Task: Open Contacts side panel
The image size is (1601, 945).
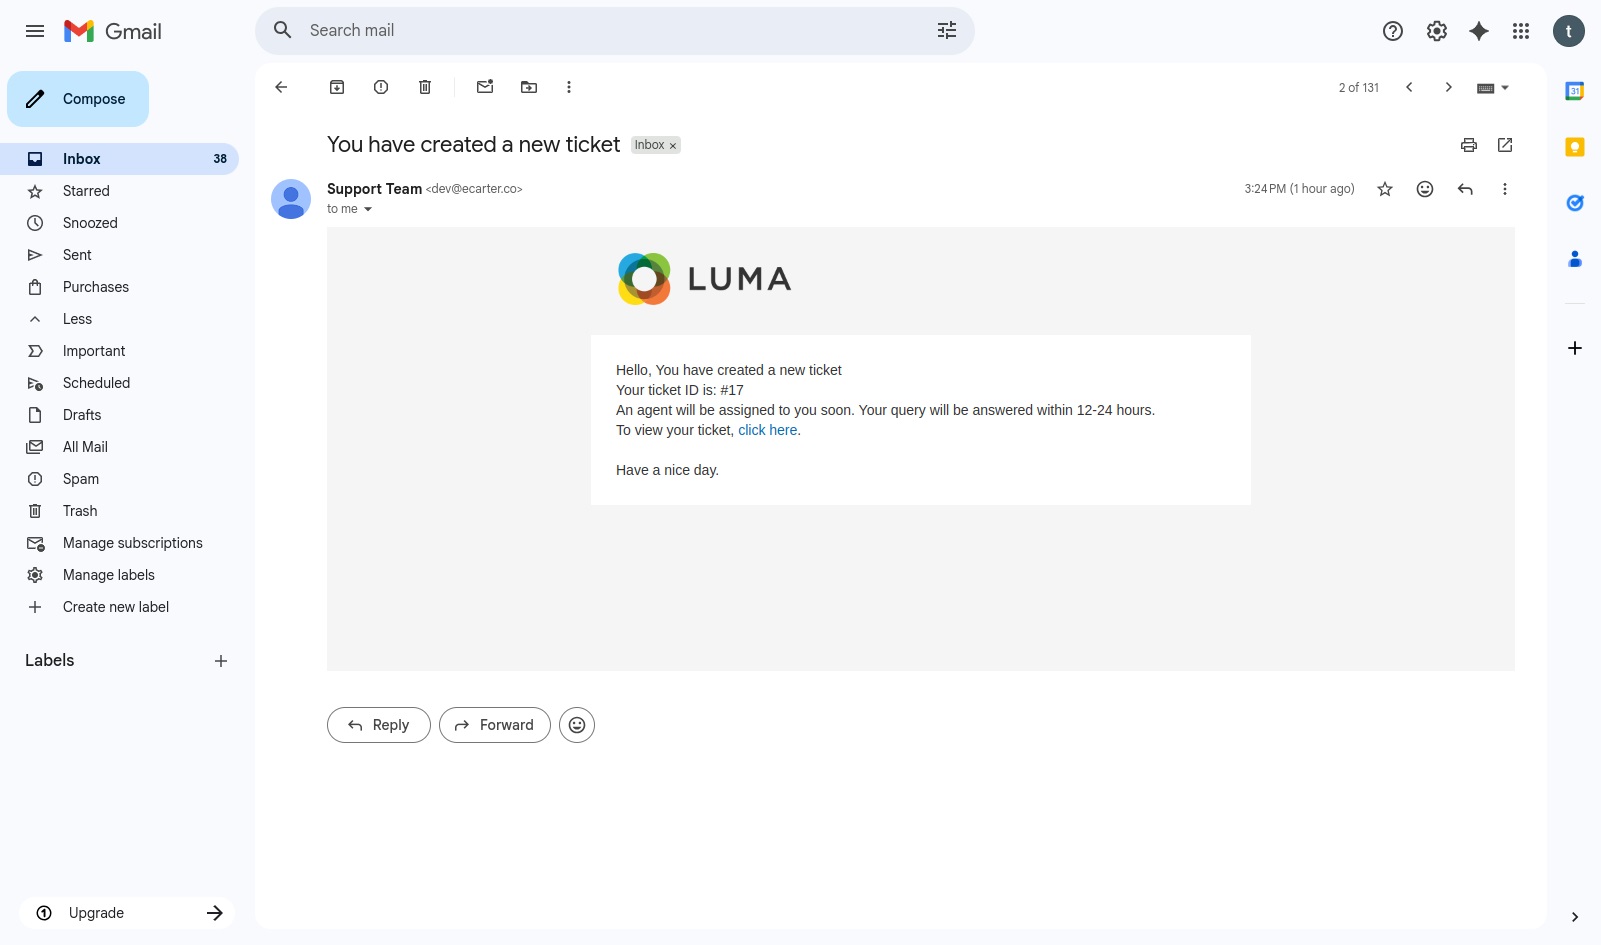Action: click(1575, 259)
